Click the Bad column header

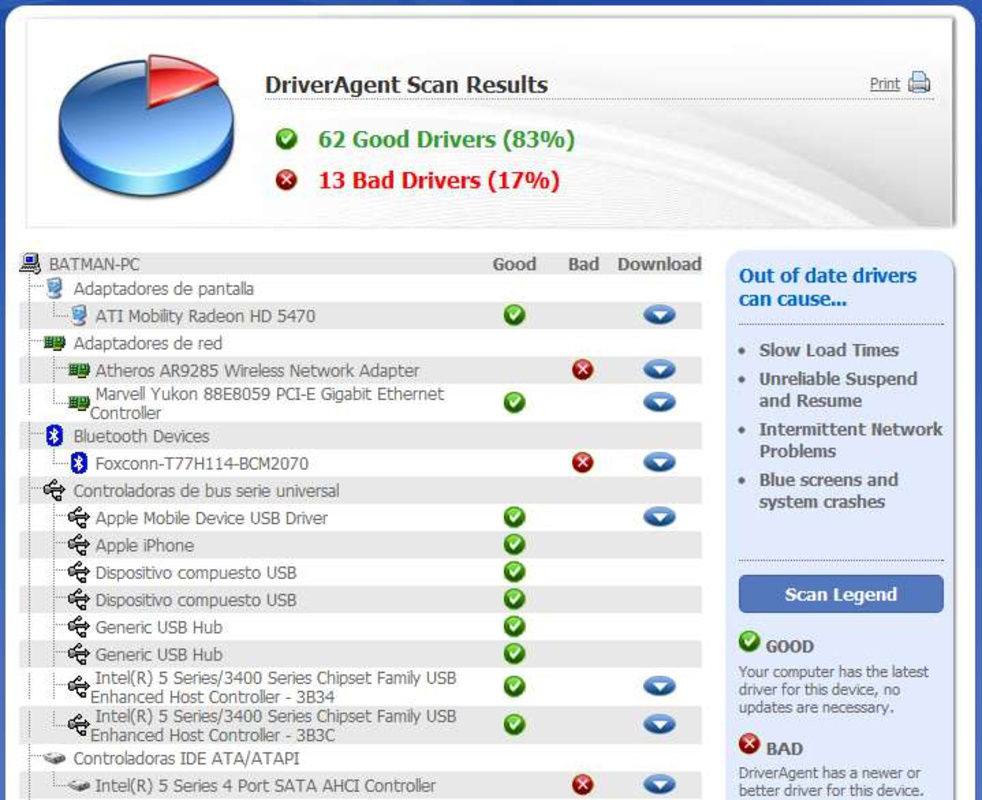pos(583,264)
